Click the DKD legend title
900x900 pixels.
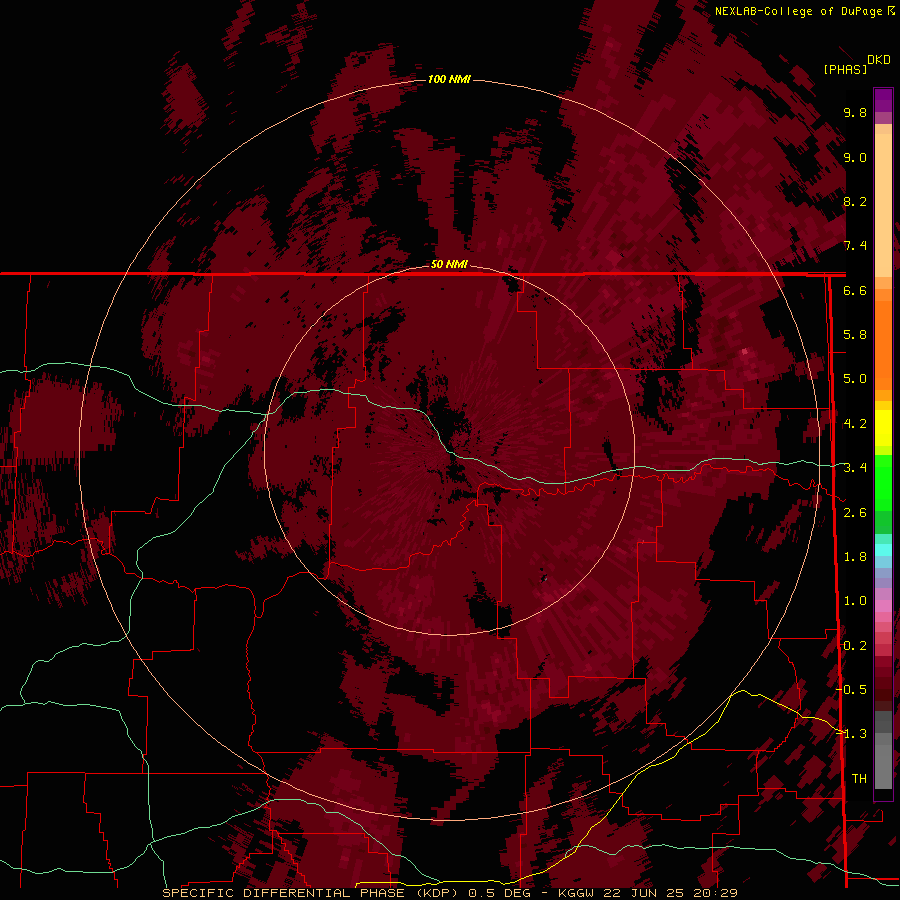(878, 60)
